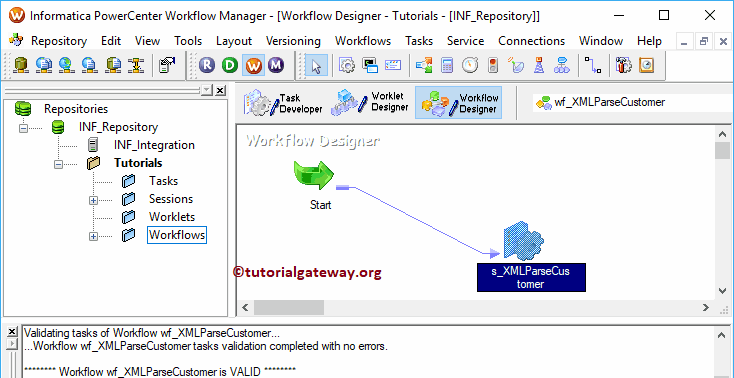Open the Tools menu
This screenshot has height=378, width=734.
point(188,41)
